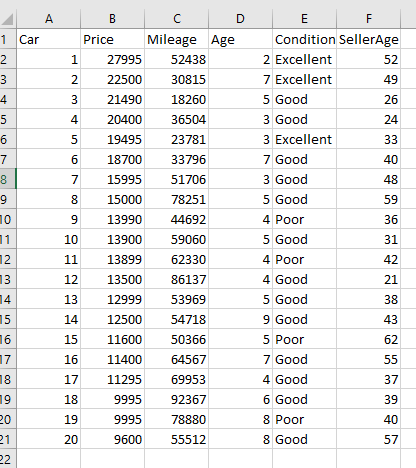The height and width of the screenshot is (468, 416).
Task: Select SellerAge cell 24
Action: pos(369,119)
